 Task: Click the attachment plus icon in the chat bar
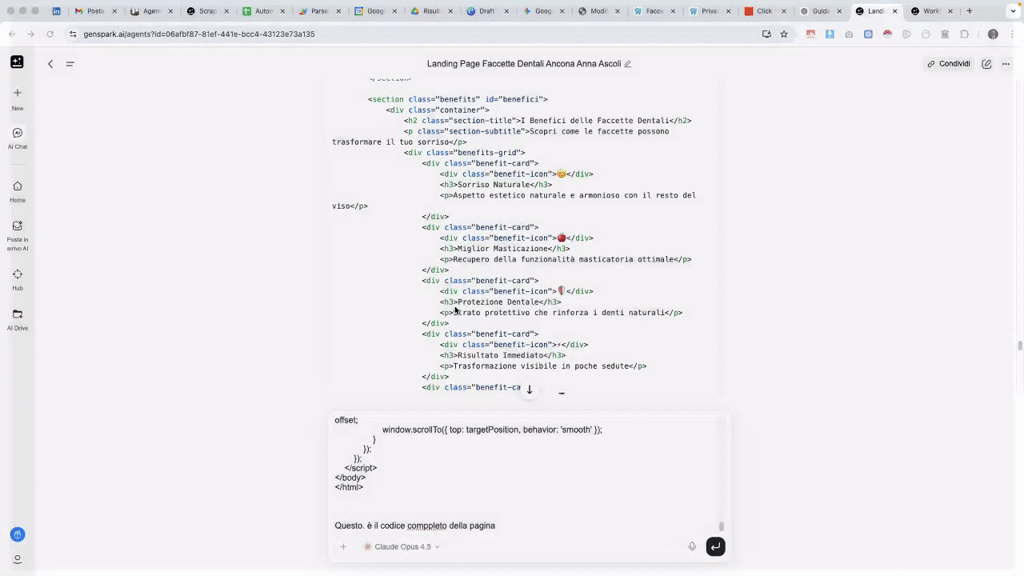pos(343,546)
